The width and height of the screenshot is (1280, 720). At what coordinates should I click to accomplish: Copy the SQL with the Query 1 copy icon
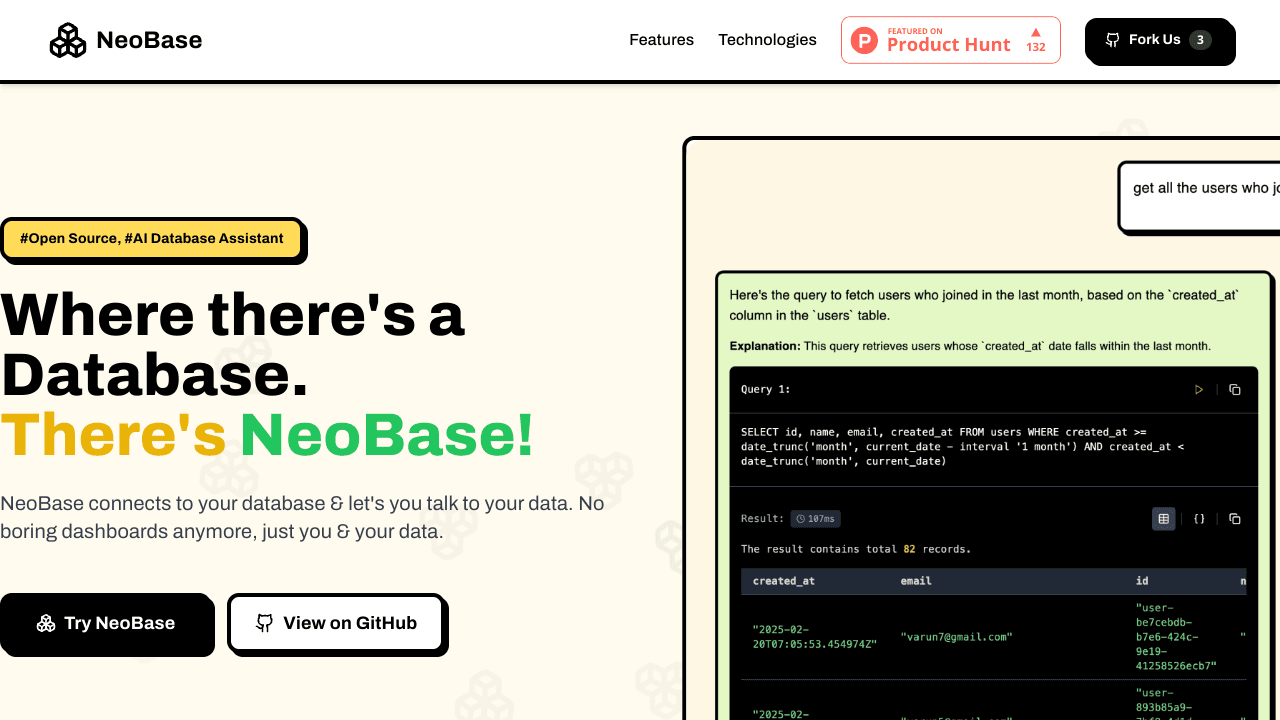1234,390
